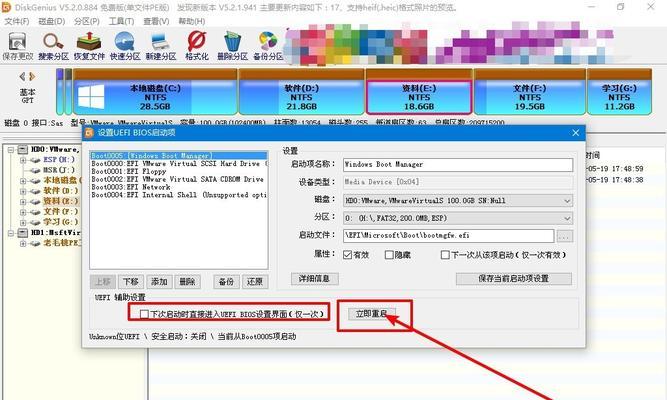Screen dimensions: 667x400
Task: Open the 分区(P) menu
Action: coord(87,21)
